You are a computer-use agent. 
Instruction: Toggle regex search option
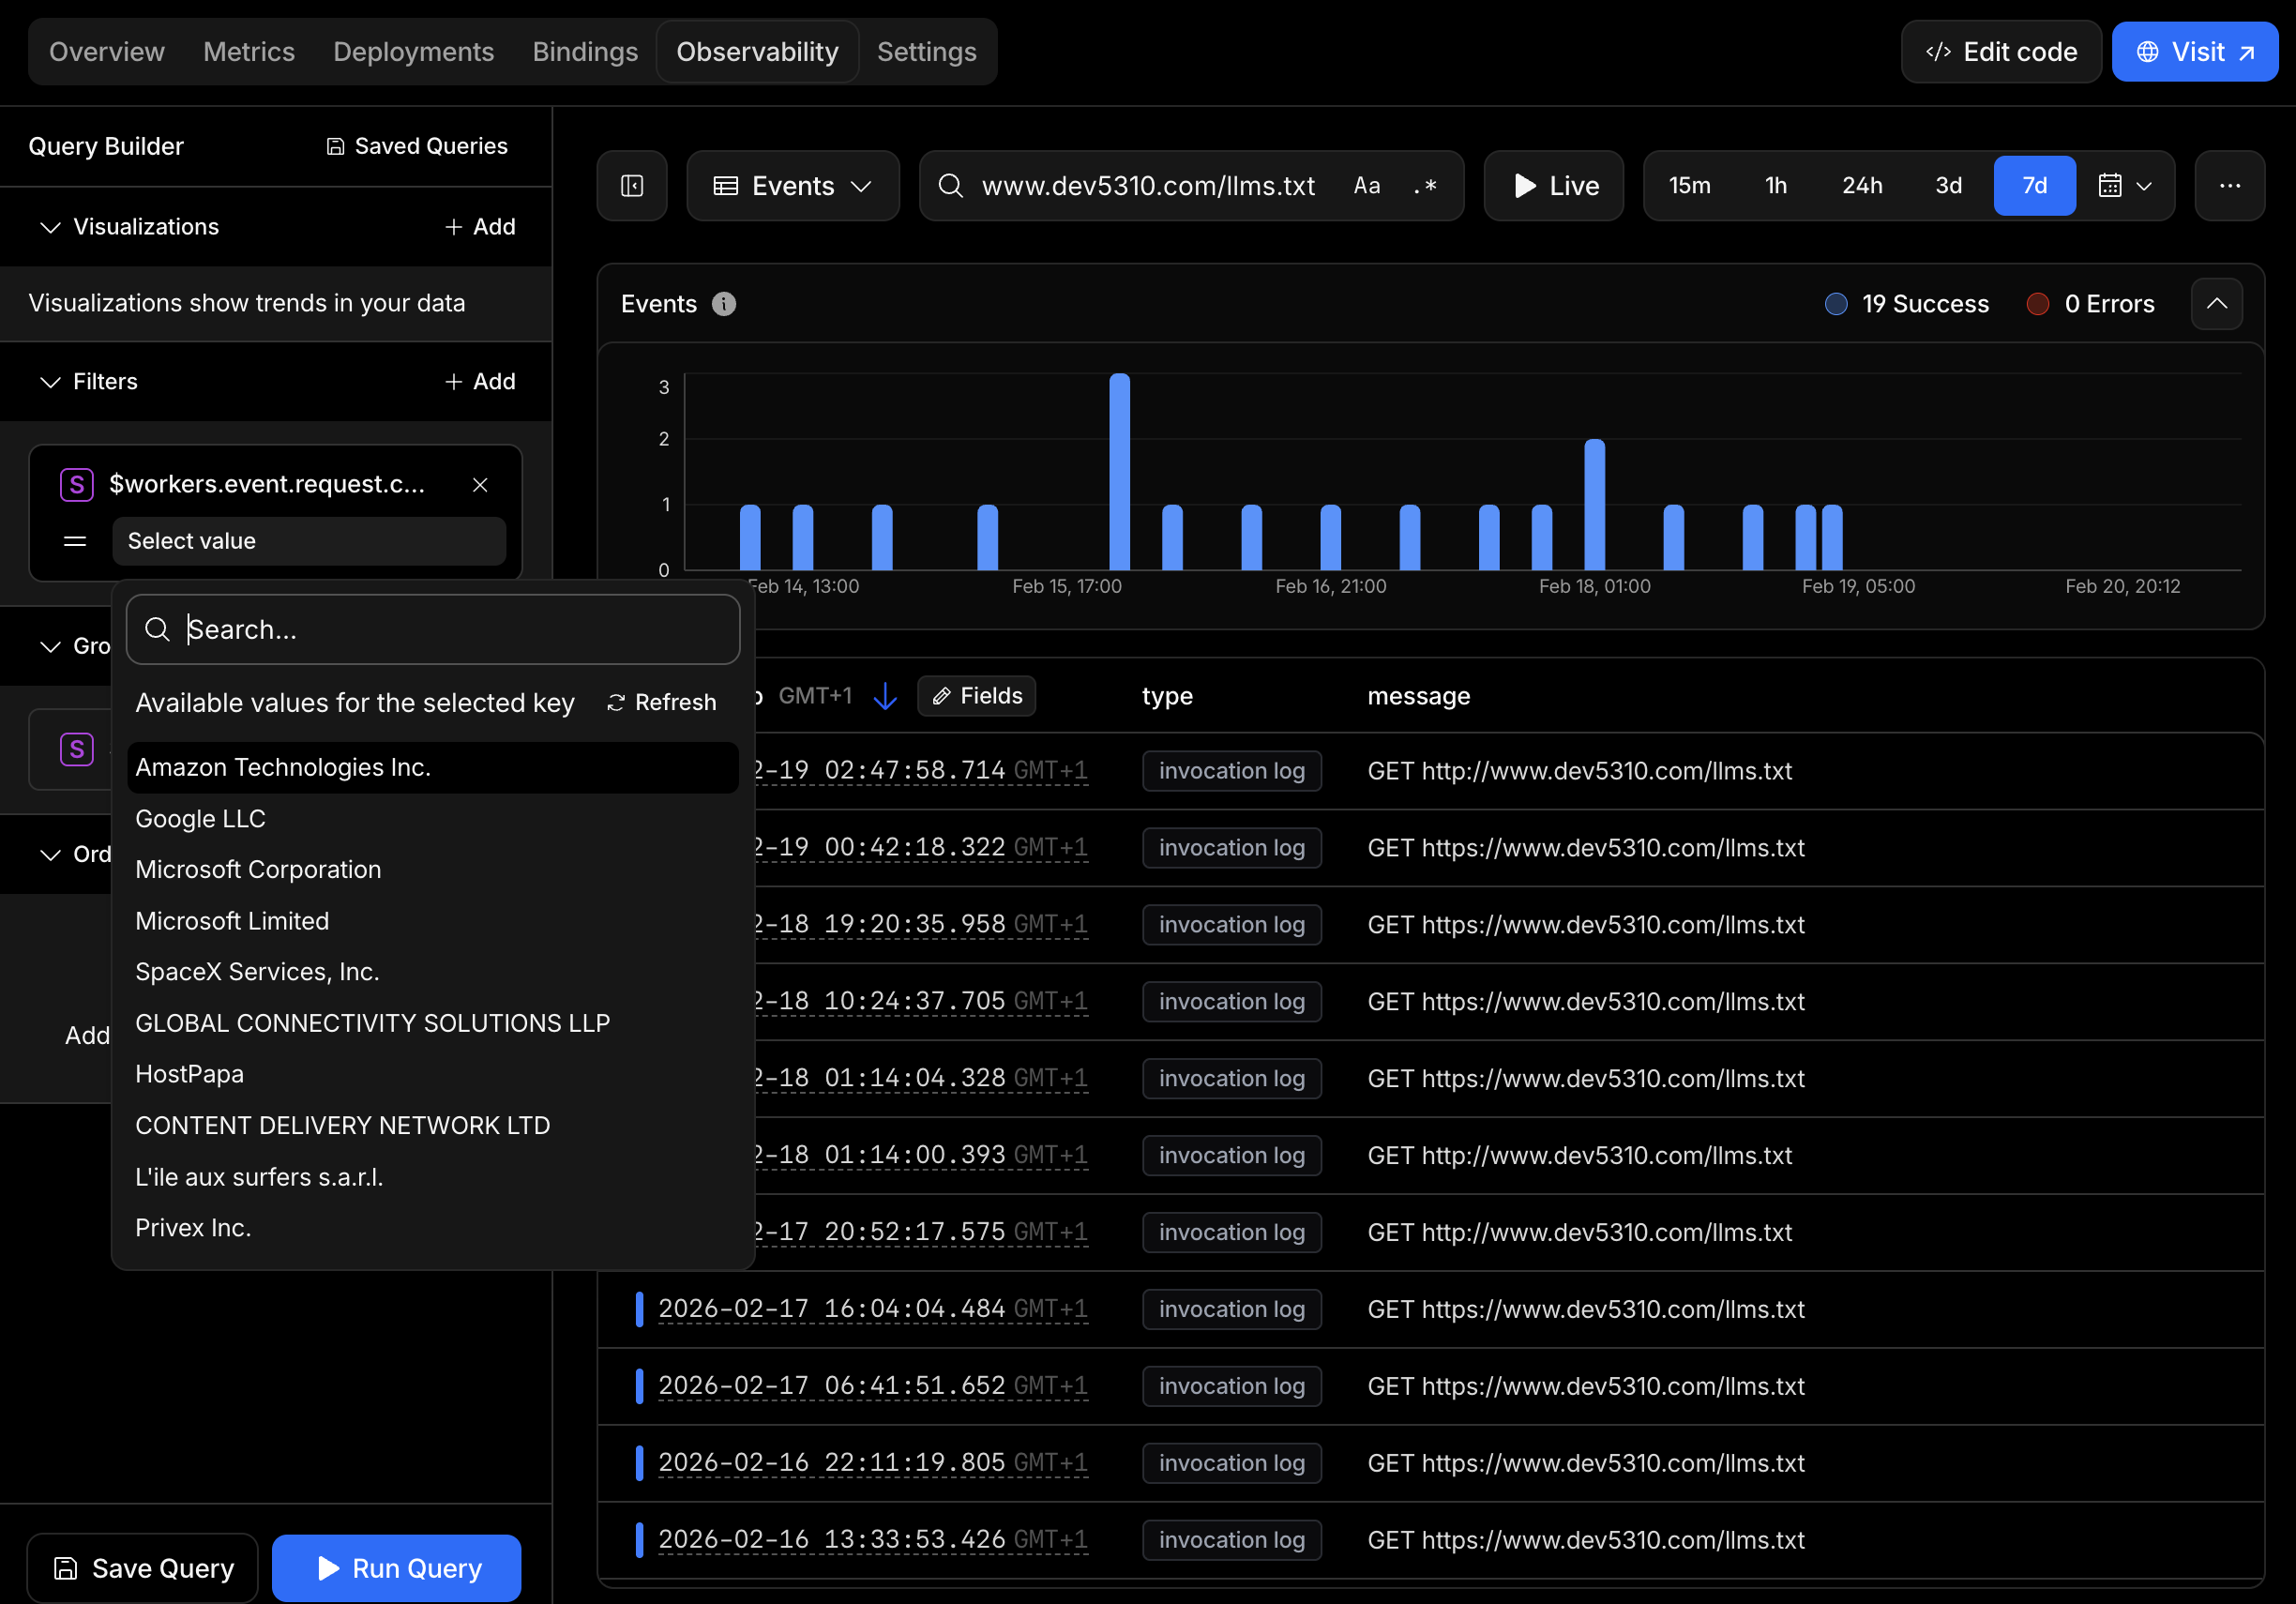click(x=1425, y=186)
